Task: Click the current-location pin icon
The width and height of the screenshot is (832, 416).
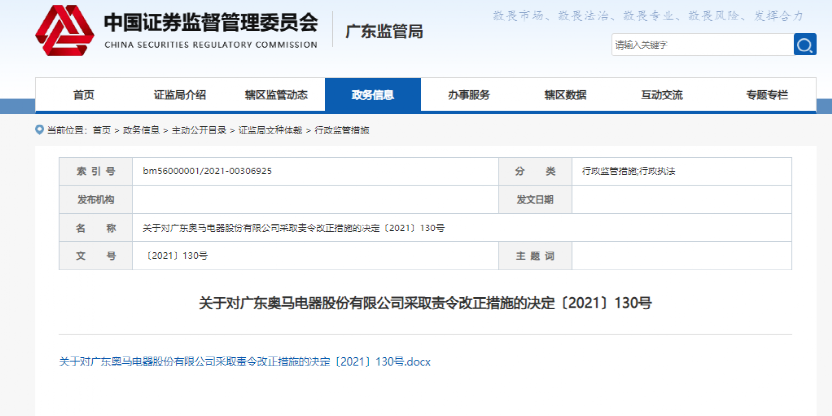Action: tap(39, 129)
